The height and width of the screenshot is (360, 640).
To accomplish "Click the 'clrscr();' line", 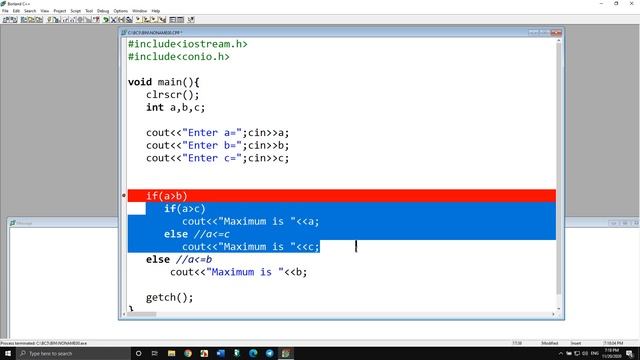I will click(173, 95).
